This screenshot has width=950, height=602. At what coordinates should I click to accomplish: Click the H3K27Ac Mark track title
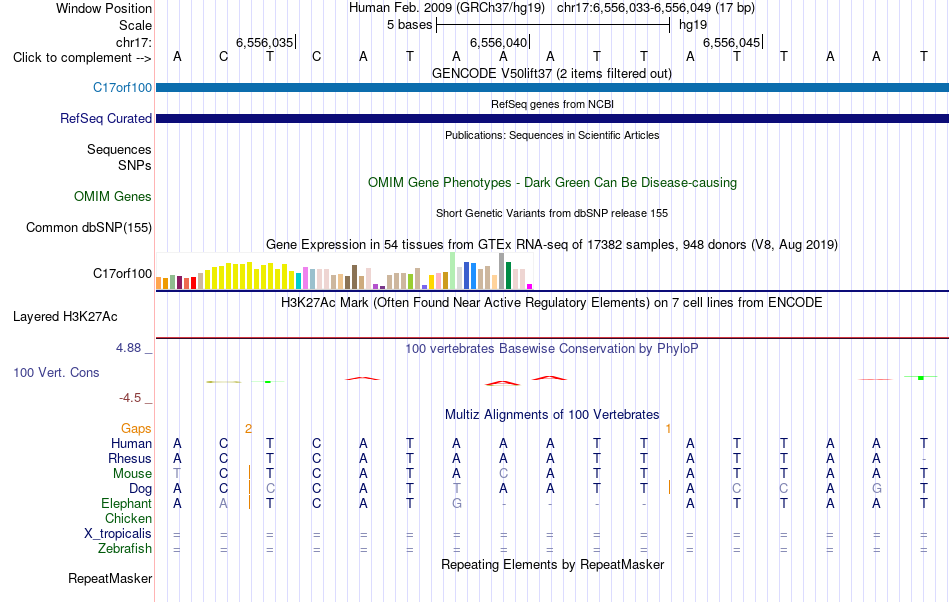pyautogui.click(x=552, y=302)
